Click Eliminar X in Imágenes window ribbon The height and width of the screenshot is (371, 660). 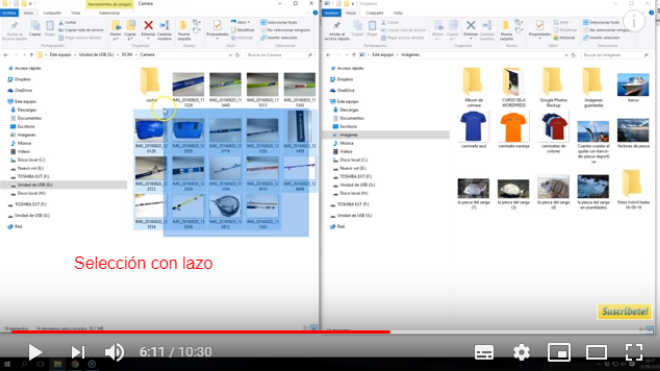pyautogui.click(x=471, y=29)
